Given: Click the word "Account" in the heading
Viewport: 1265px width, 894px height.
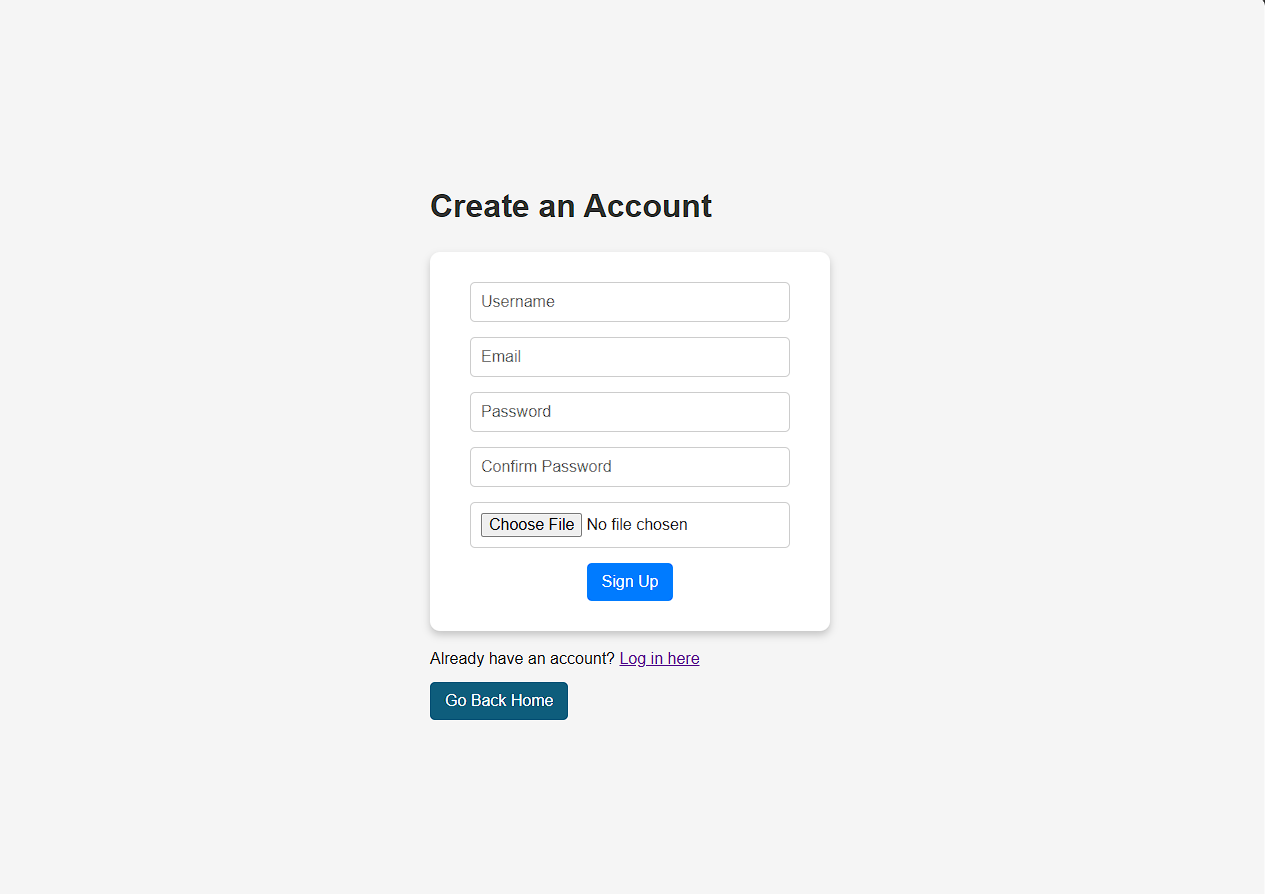Looking at the screenshot, I should (648, 206).
